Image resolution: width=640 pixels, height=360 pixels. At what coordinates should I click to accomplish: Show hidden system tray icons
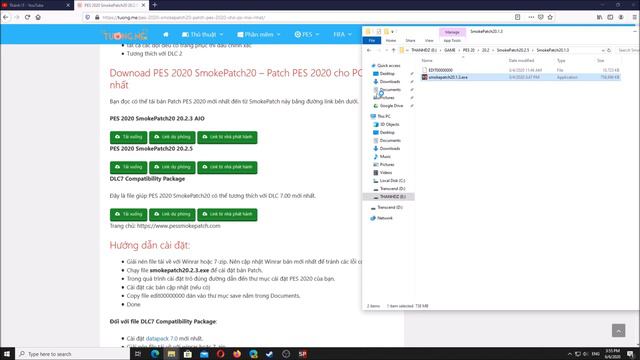point(570,354)
